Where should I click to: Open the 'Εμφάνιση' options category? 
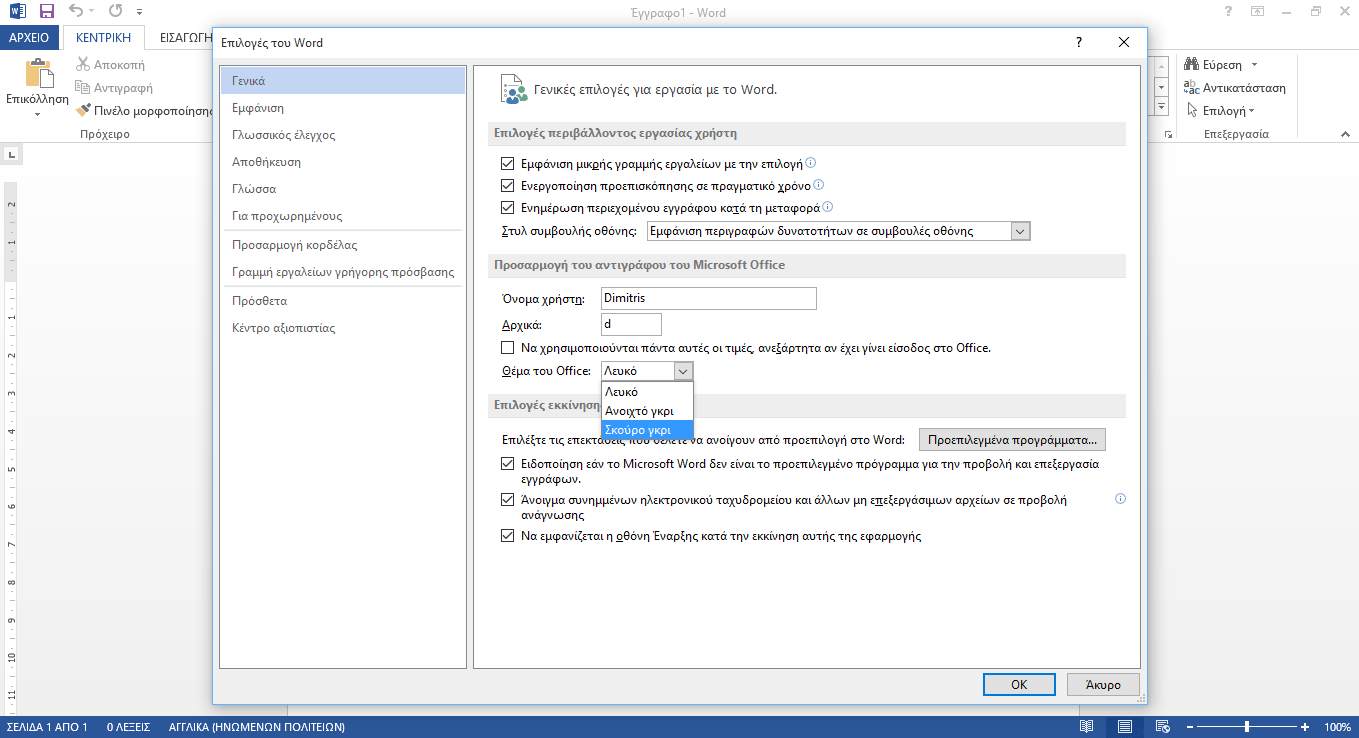coord(258,108)
